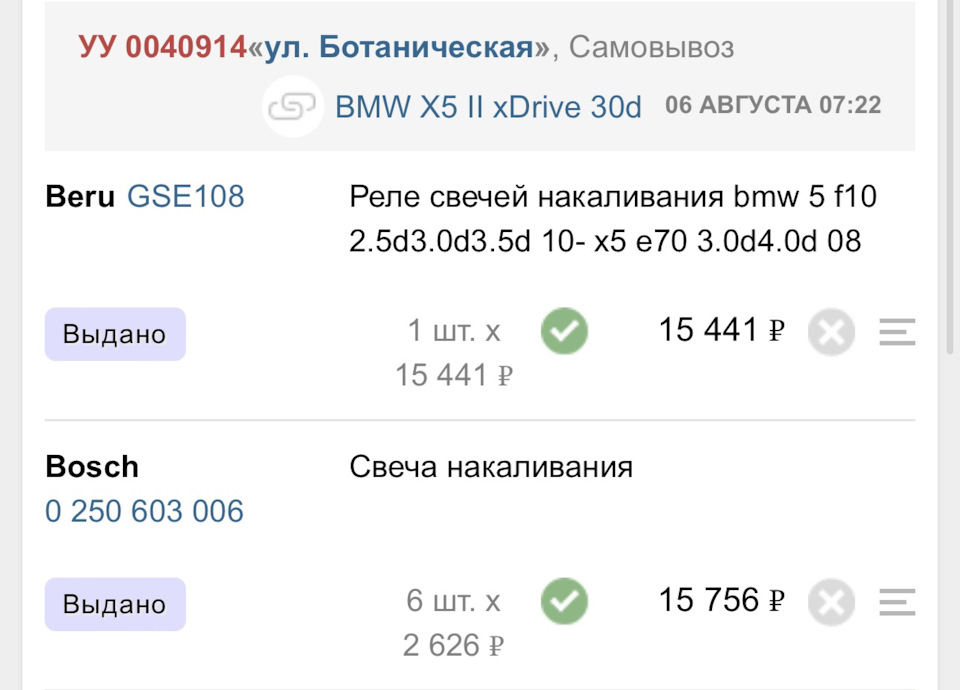The height and width of the screenshot is (690, 960).
Task: Click green checkmark for Bosch glow plug item
Action: (x=564, y=602)
